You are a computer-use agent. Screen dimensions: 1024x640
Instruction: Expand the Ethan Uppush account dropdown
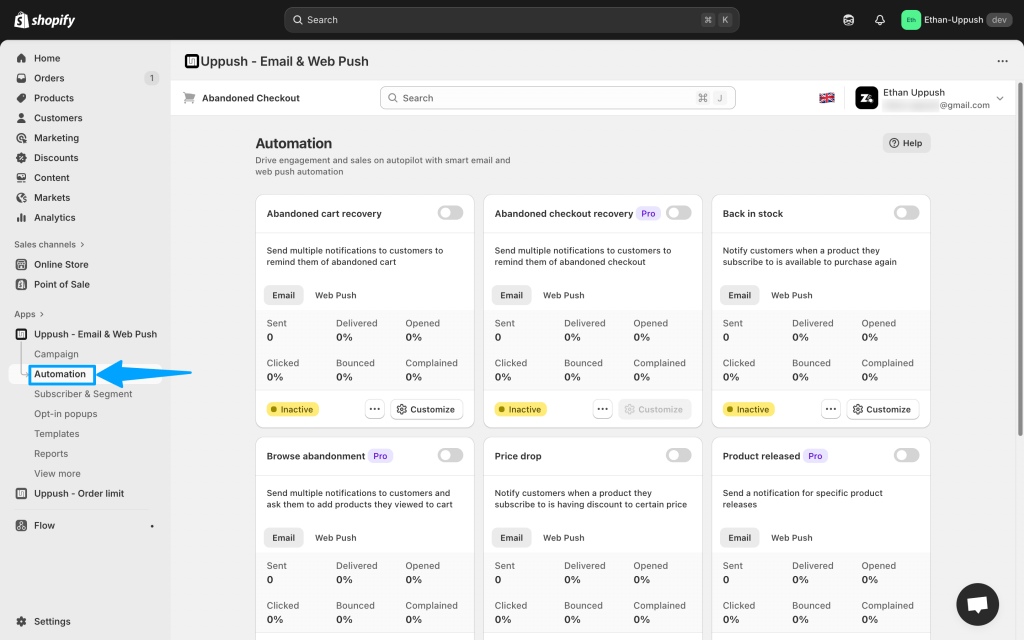[x=999, y=98]
